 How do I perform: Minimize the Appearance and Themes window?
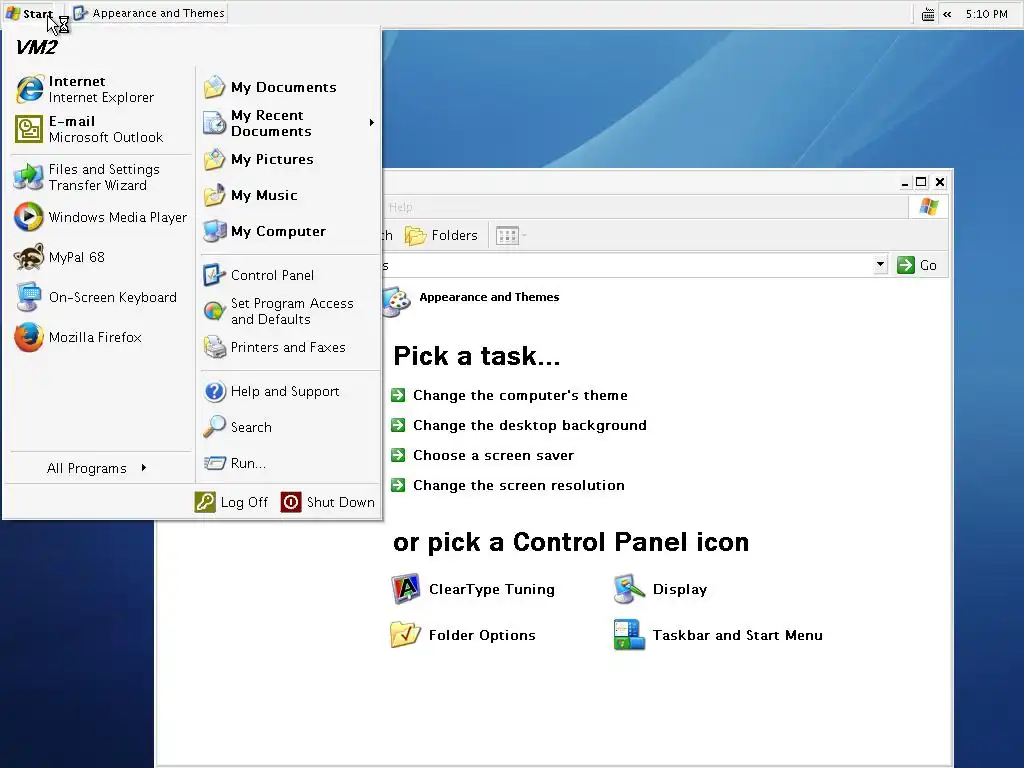click(904, 182)
